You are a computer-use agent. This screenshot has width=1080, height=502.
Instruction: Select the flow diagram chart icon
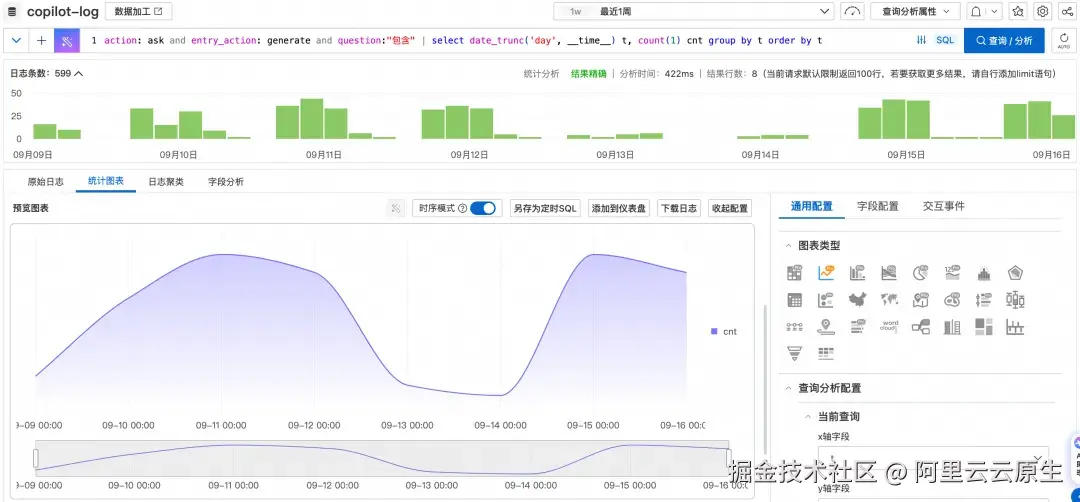921,326
